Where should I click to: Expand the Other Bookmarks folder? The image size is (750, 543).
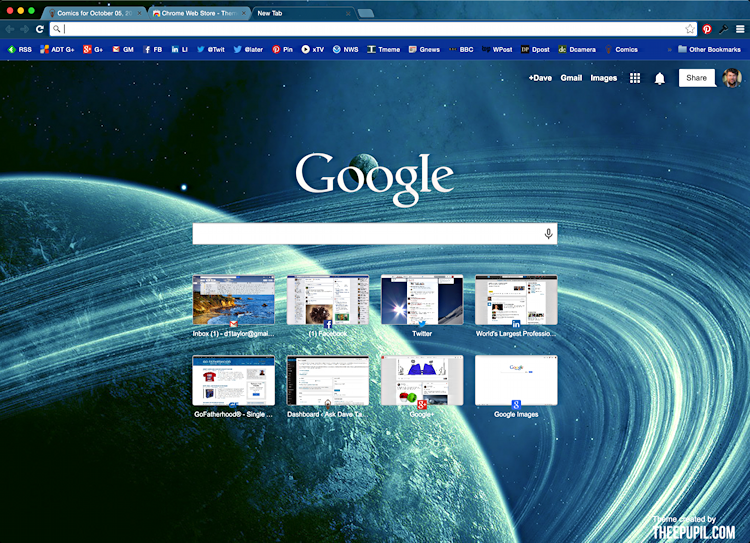click(709, 49)
